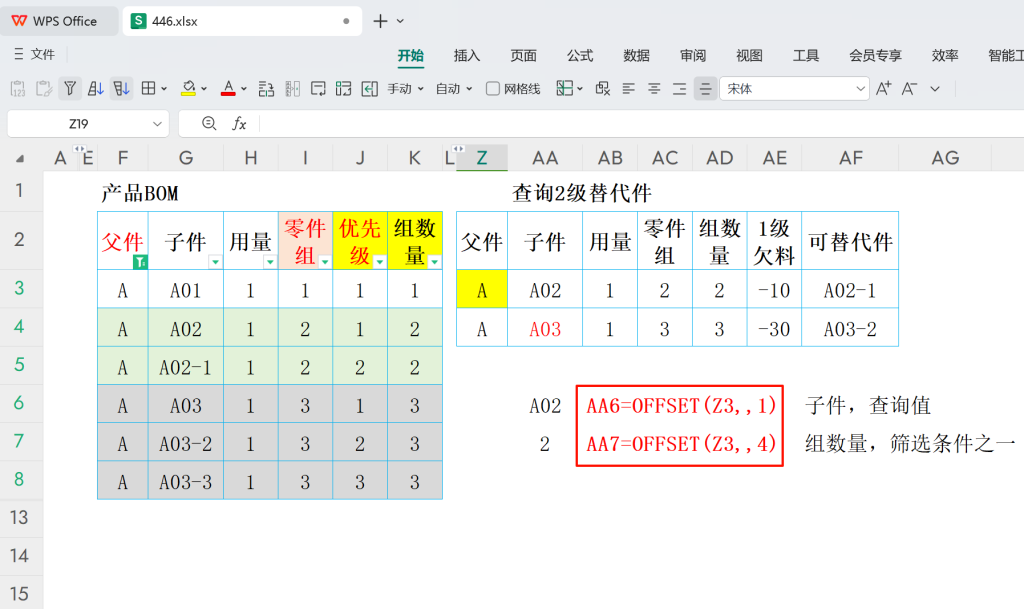Click the clear format icon
1024x609 pixels.
point(602,89)
